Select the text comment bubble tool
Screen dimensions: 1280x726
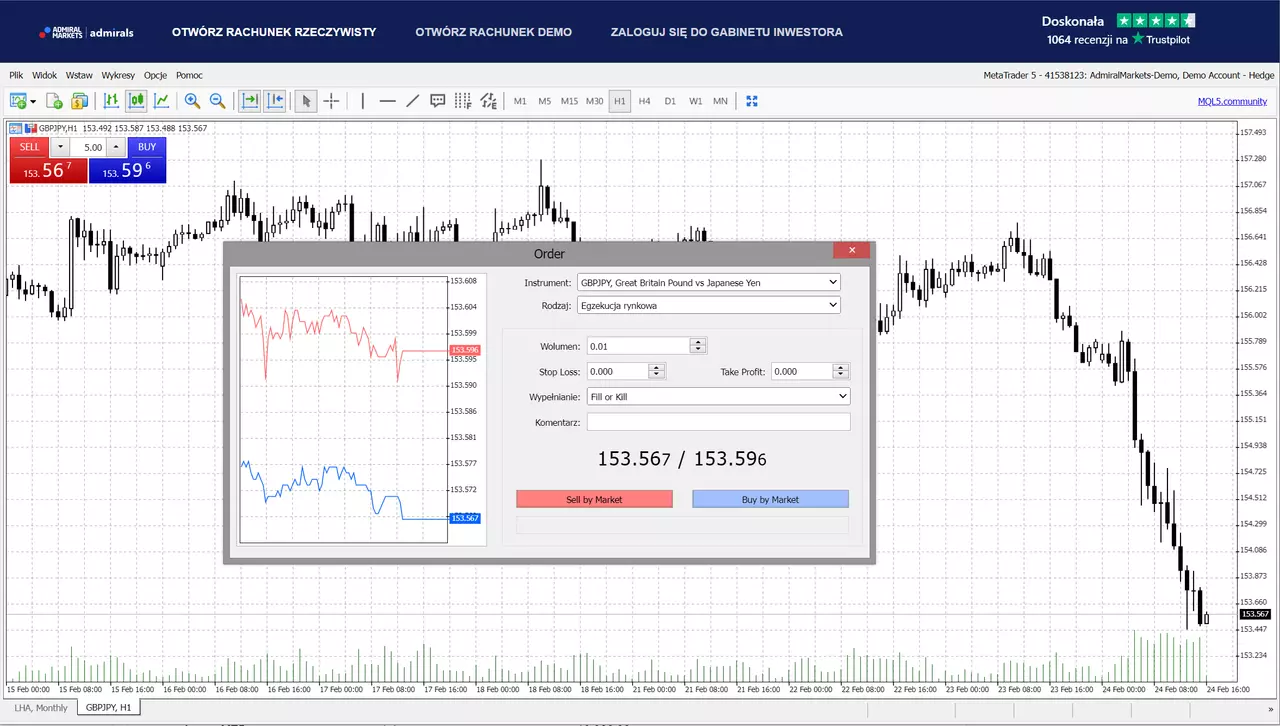point(438,101)
